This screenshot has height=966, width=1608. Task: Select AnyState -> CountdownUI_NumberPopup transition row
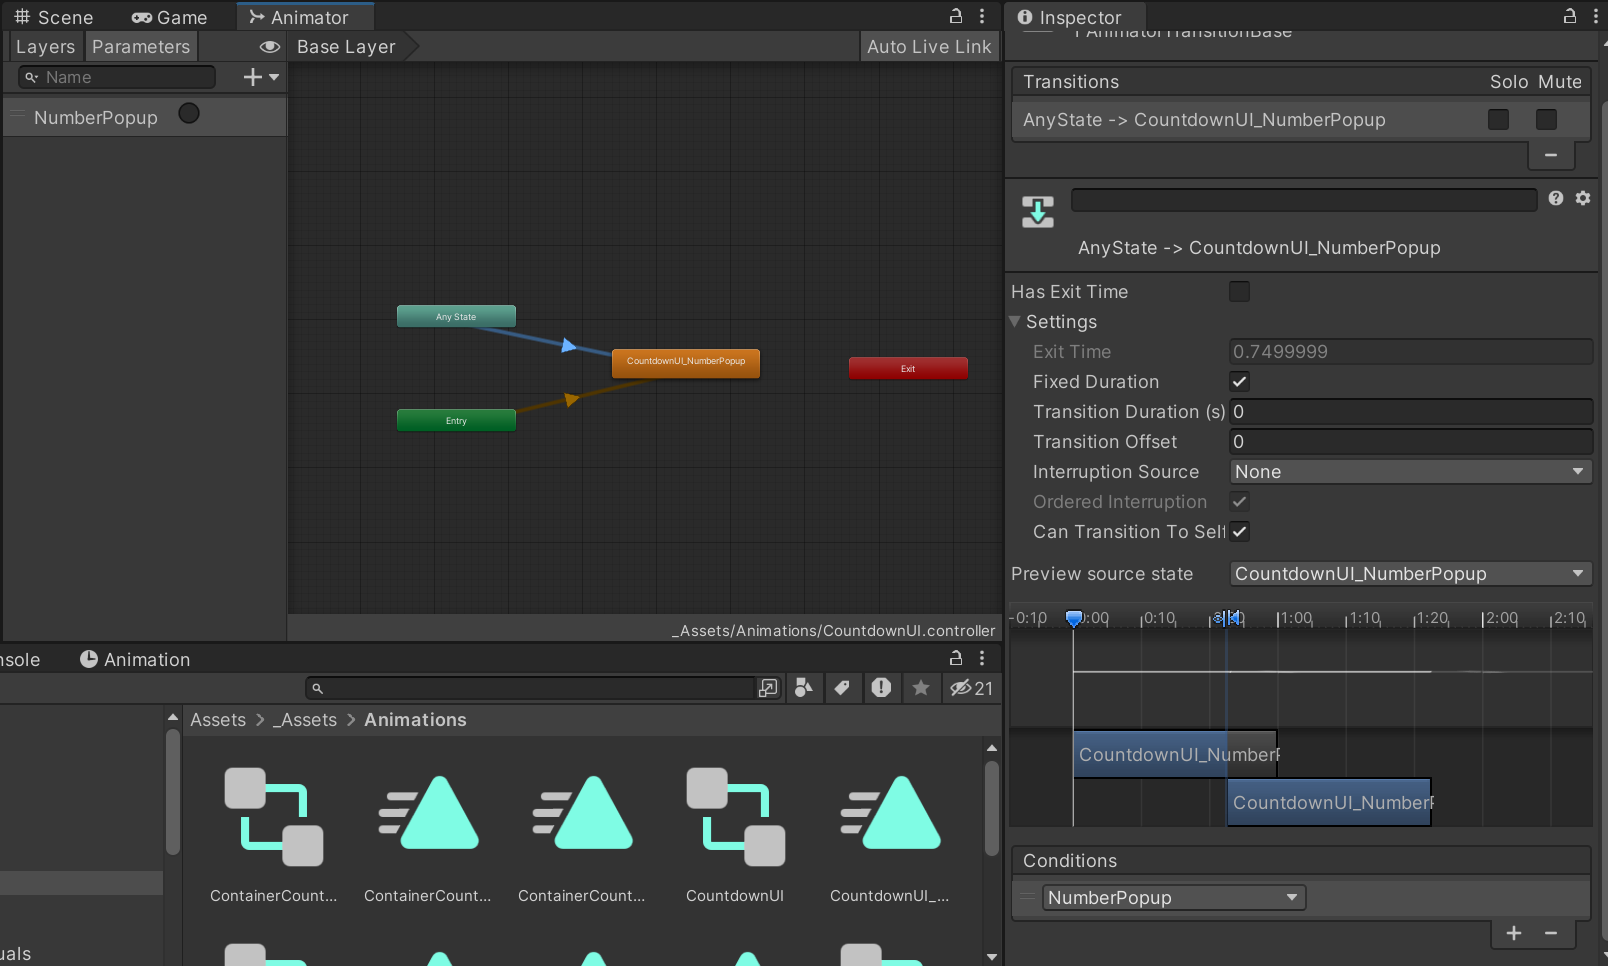1300,119
